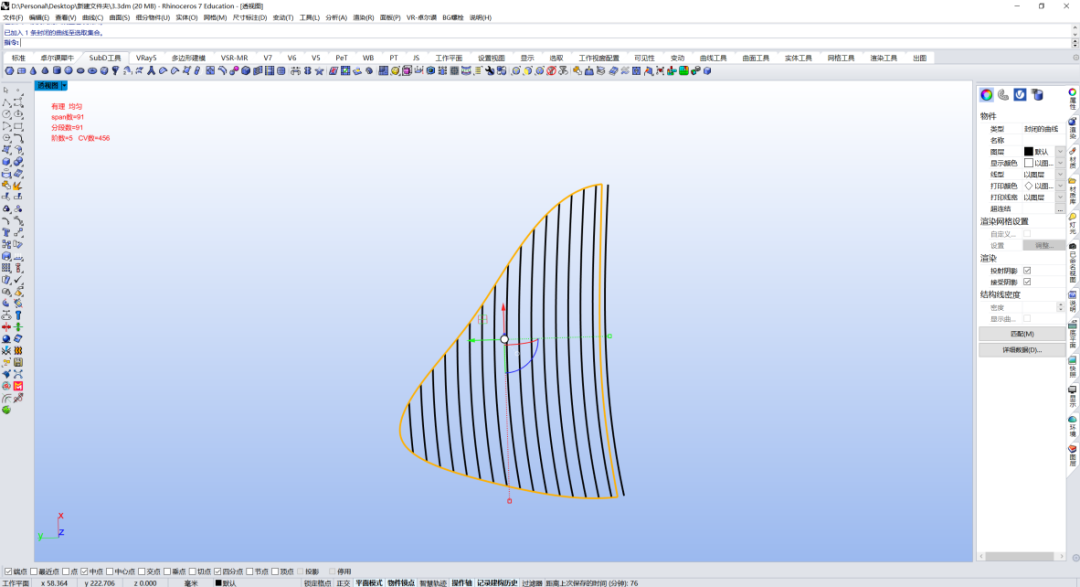Enable 中心点 object snap checkbox
This screenshot has height=587, width=1080.
point(110,572)
